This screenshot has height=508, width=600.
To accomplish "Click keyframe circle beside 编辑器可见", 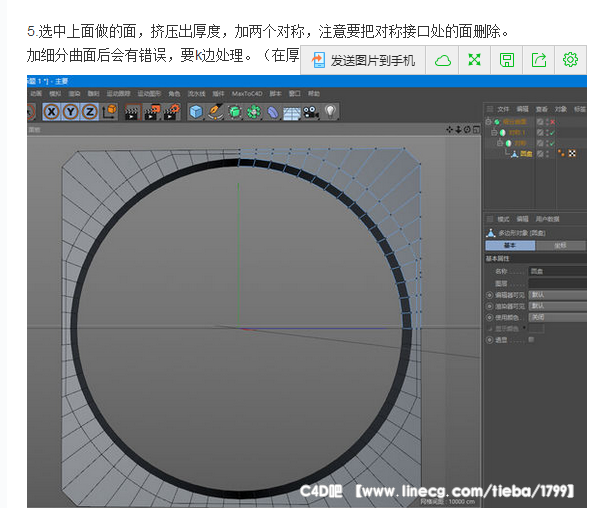I will click(489, 295).
